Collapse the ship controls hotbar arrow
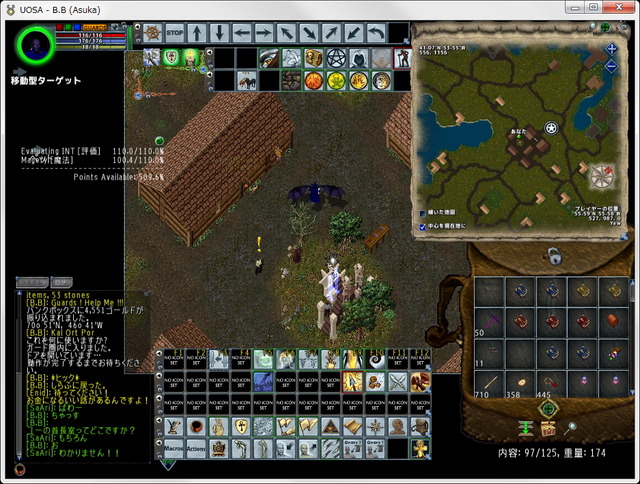Screen dimensions: 640x484 (x=138, y=27)
